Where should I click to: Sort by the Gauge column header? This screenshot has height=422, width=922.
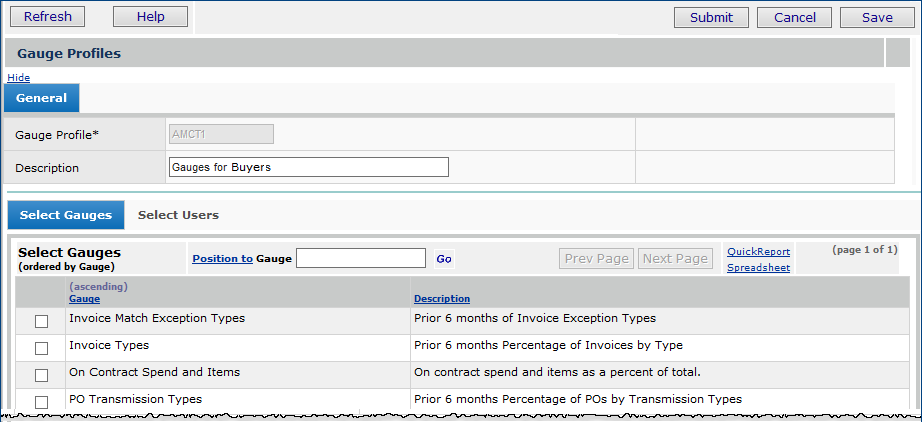(84, 299)
